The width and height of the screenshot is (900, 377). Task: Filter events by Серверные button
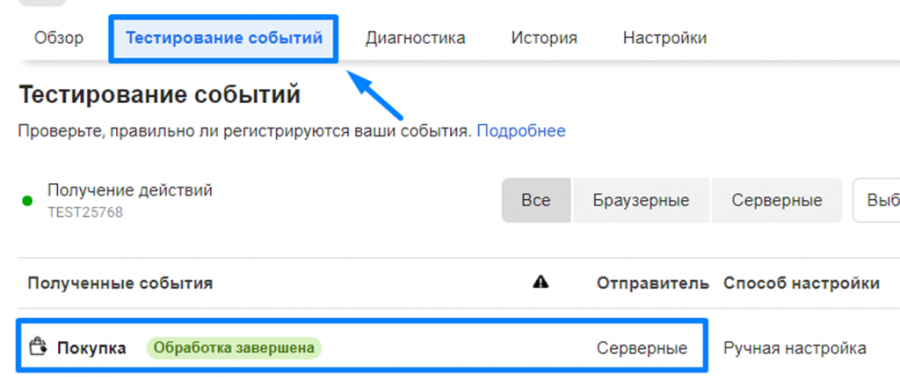click(x=777, y=200)
